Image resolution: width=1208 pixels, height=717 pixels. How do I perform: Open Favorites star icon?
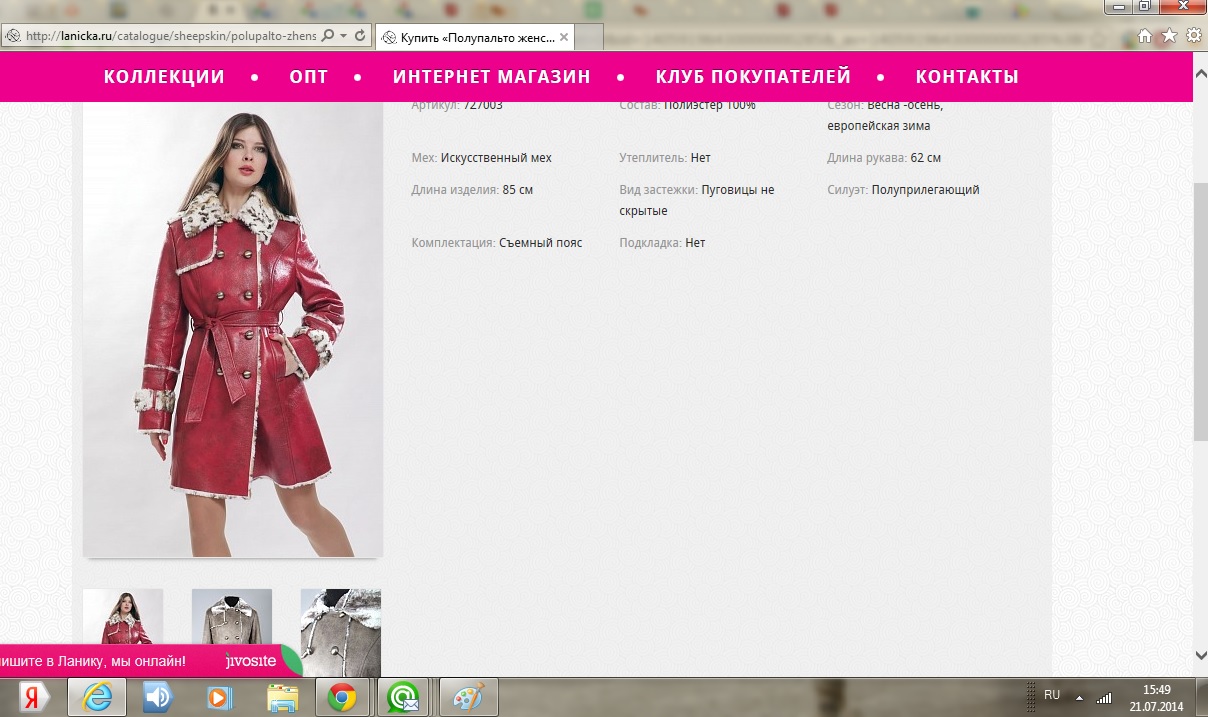[x=1169, y=36]
